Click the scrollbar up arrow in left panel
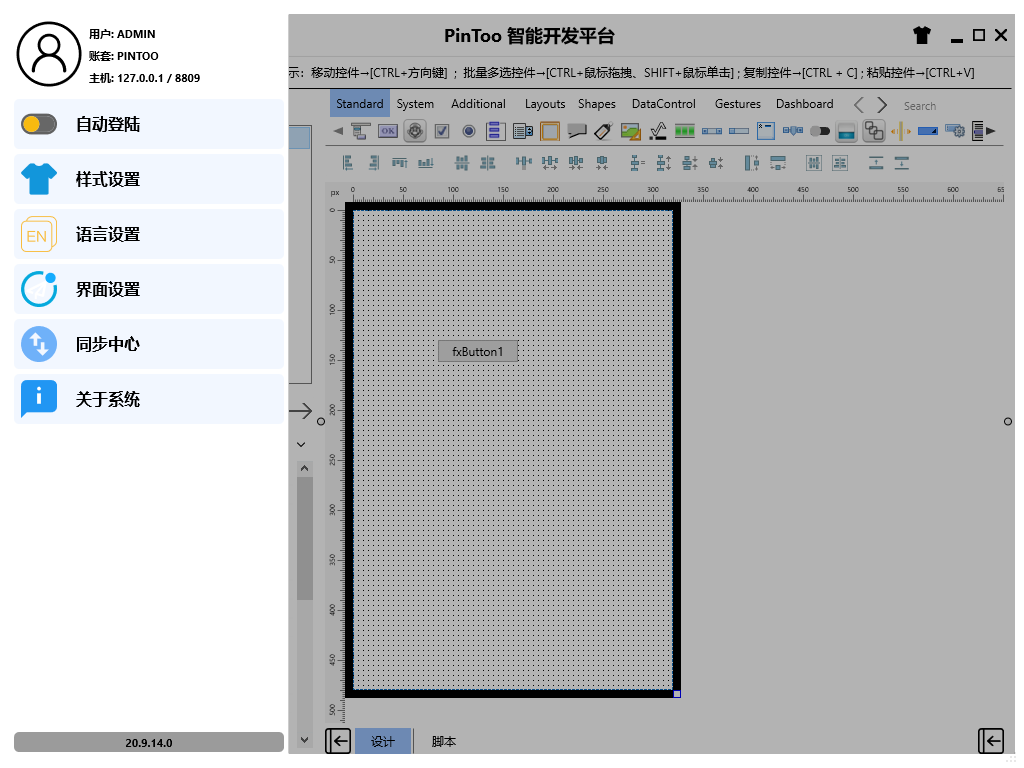This screenshot has width=1024, height=768. pyautogui.click(x=304, y=468)
